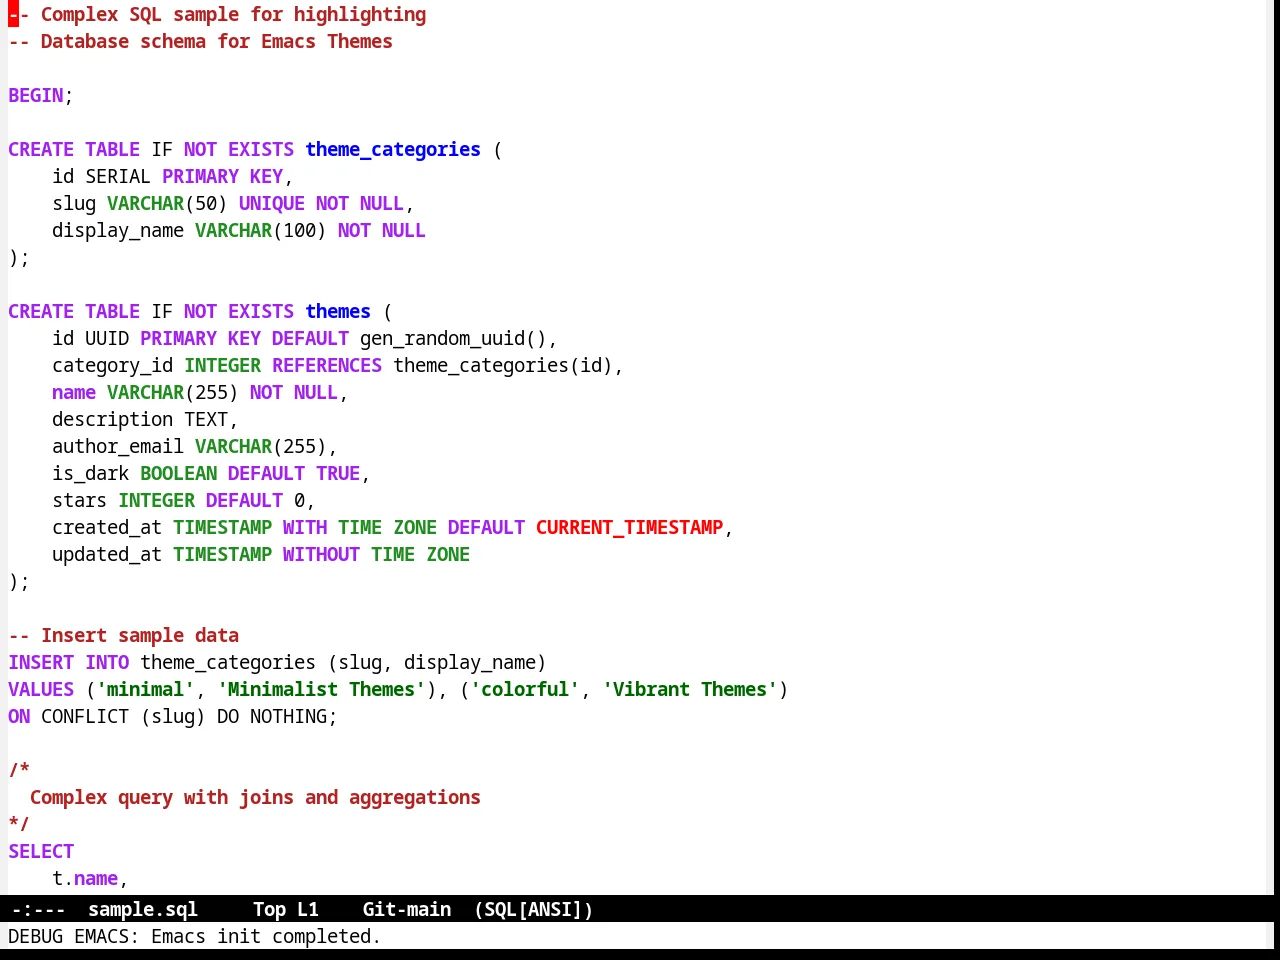1280x960 pixels.
Task: Click INSERT INTO keyword
Action: point(69,662)
